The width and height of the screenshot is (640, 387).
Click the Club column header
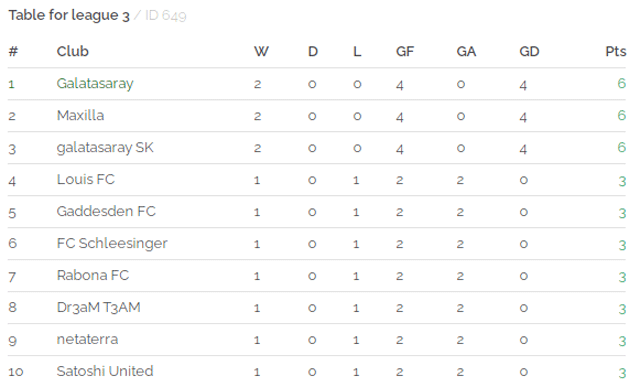coord(73,51)
